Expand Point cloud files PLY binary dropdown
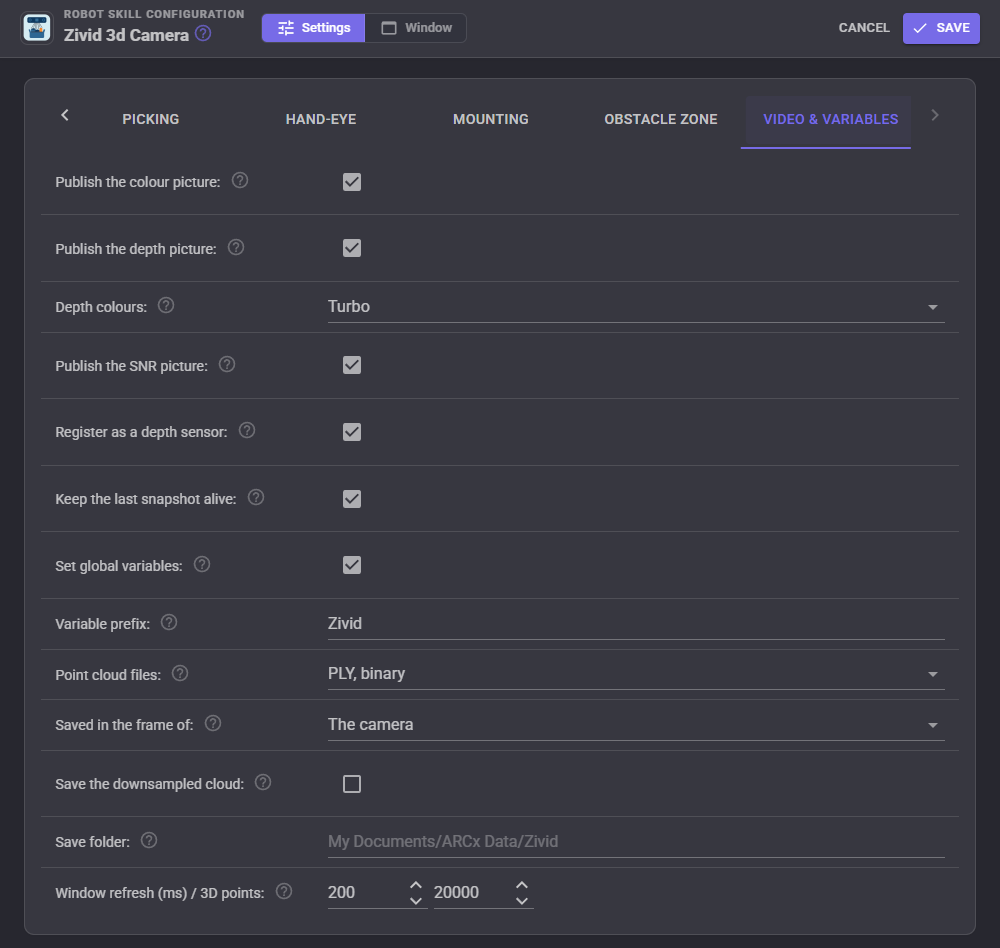1000x948 pixels. (x=636, y=674)
